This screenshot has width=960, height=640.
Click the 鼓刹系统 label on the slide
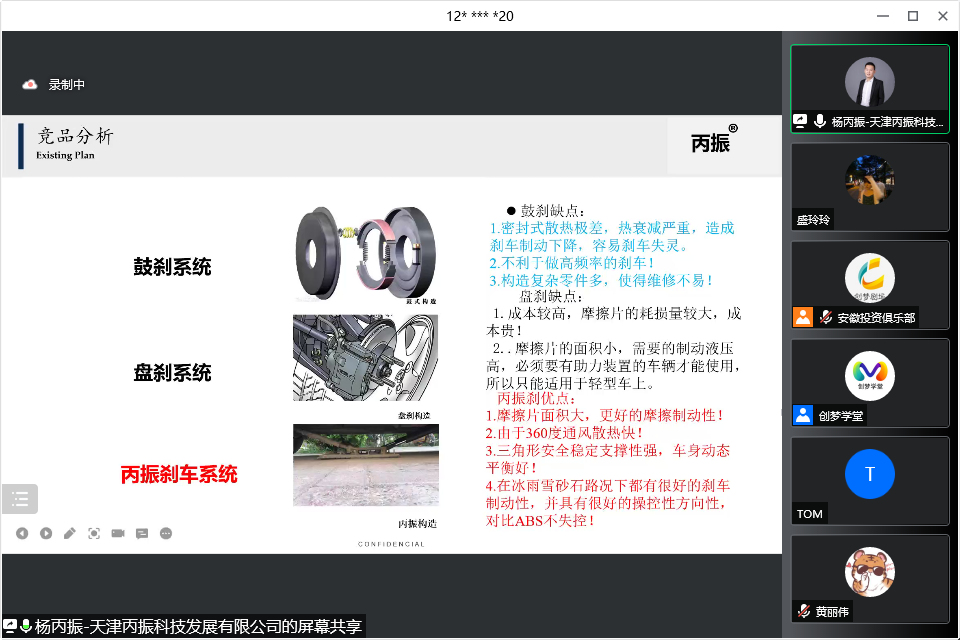pos(172,267)
